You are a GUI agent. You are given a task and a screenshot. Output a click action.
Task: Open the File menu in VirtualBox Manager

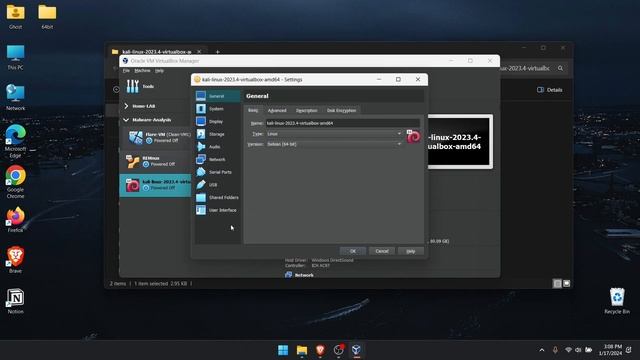tap(127, 71)
